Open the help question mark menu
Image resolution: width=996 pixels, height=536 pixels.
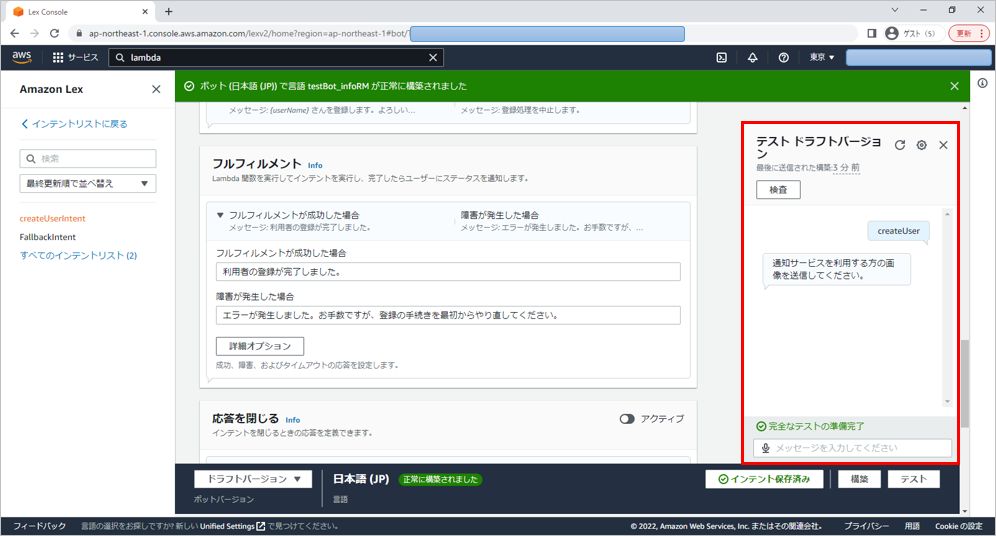[783, 57]
